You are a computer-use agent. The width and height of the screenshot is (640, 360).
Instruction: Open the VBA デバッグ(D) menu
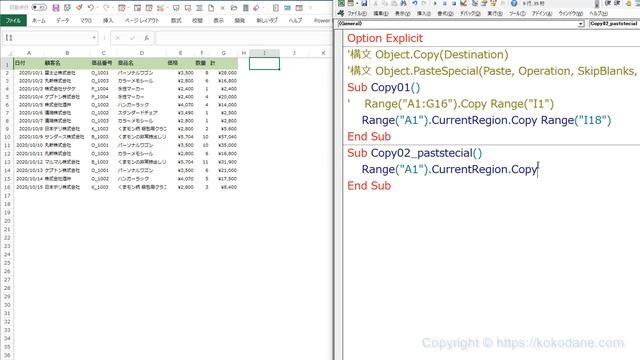pyautogui.click(x=470, y=13)
